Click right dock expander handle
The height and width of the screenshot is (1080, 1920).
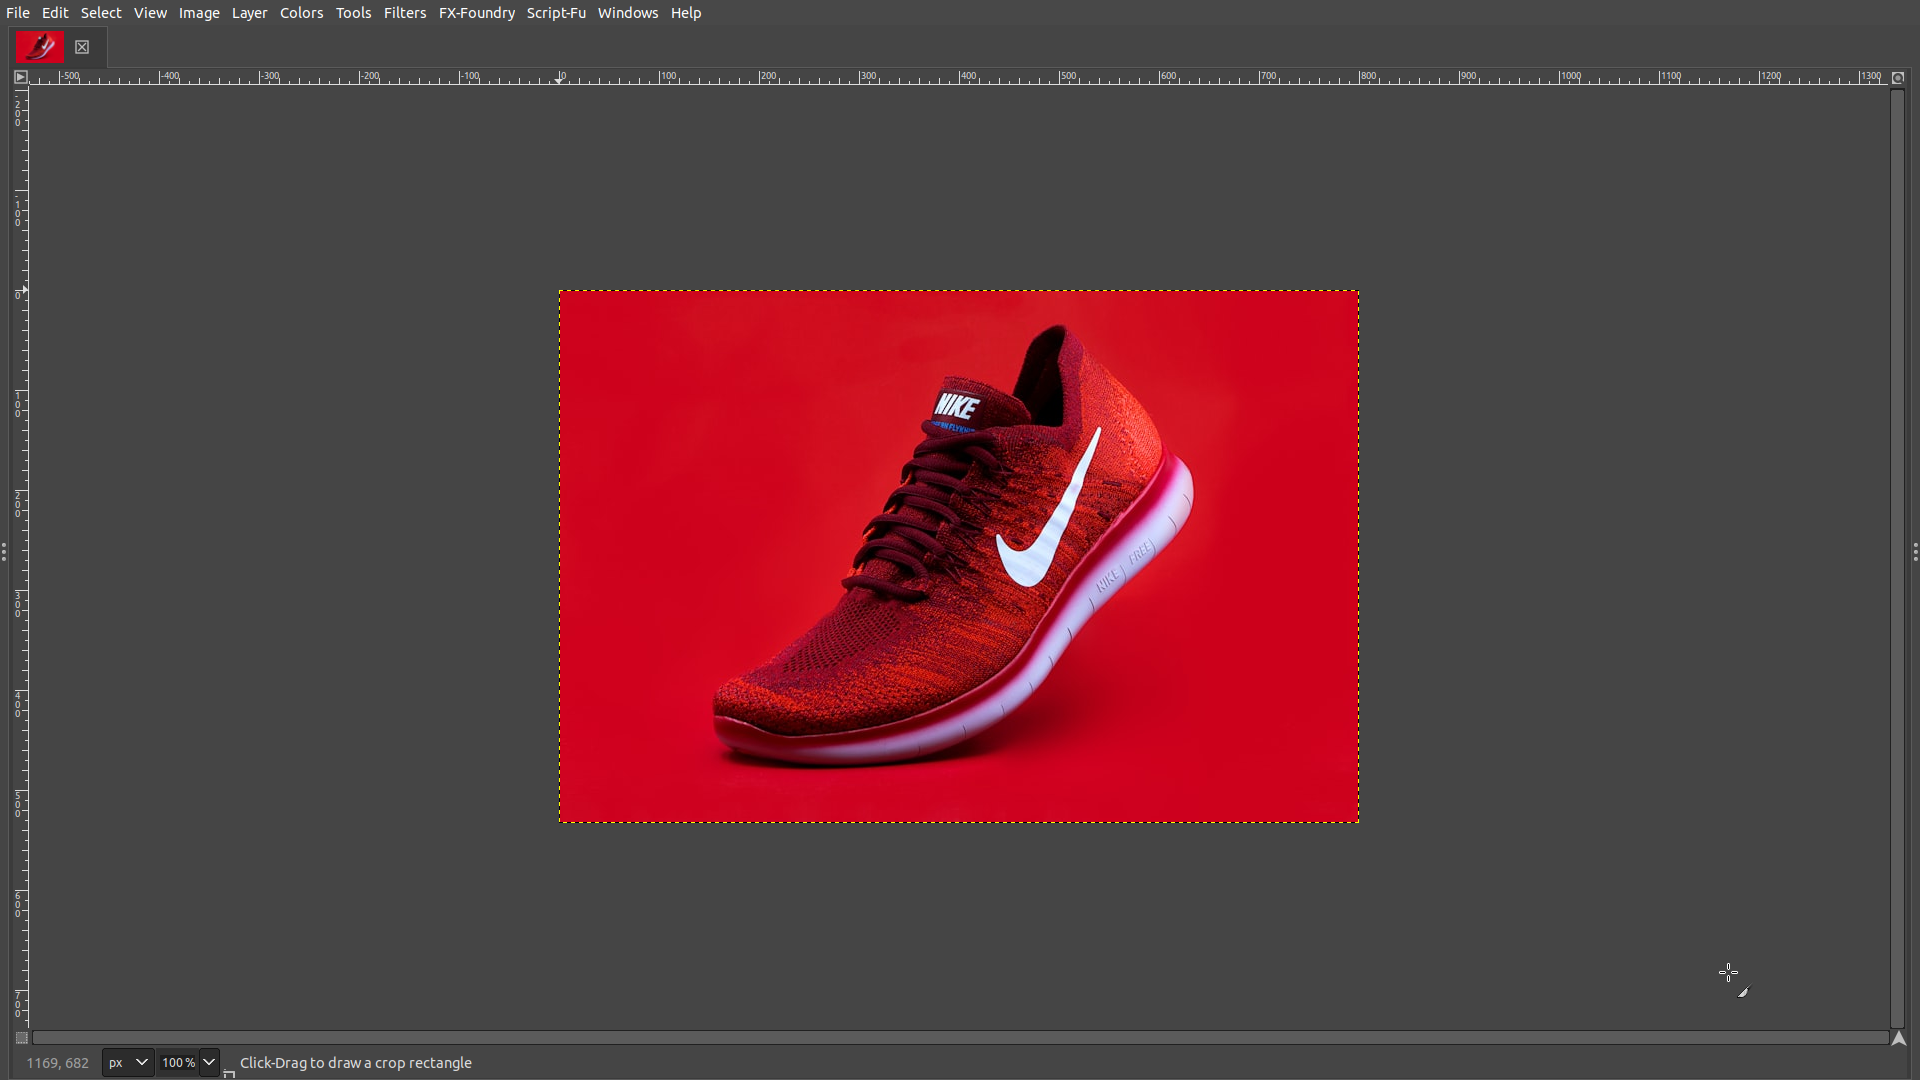tap(1915, 552)
